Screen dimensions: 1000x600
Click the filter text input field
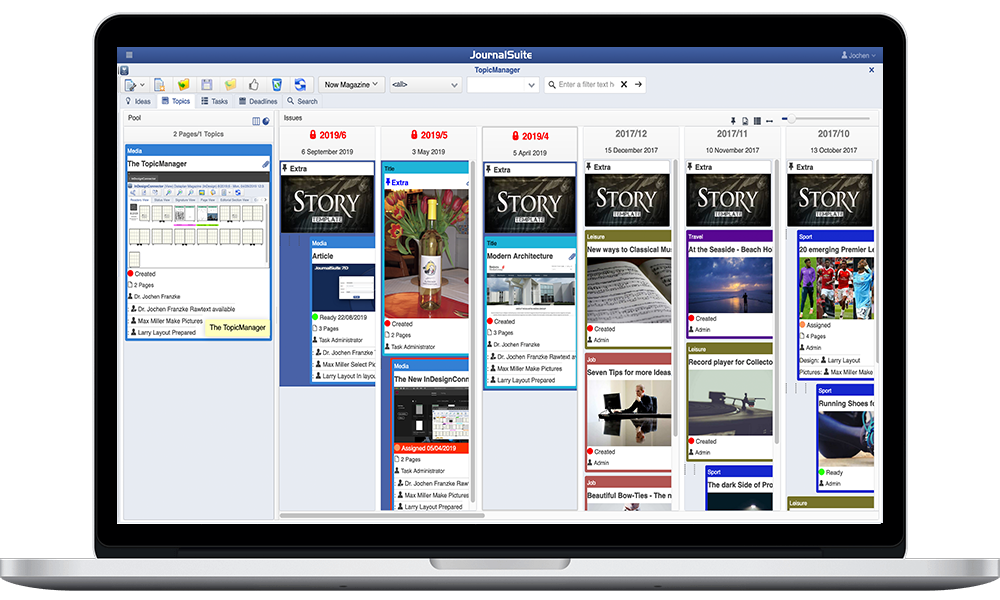click(x=584, y=85)
